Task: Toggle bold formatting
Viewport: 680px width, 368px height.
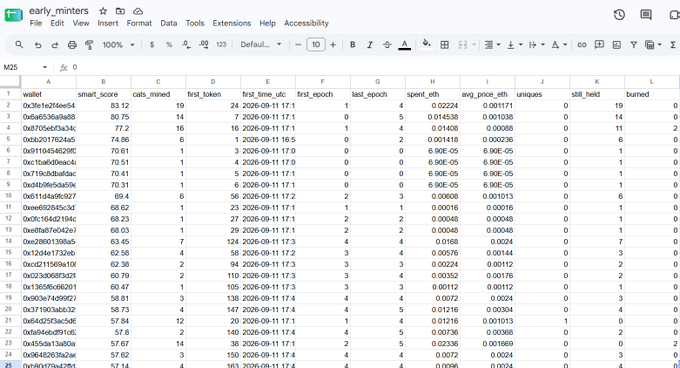Action: (x=353, y=45)
